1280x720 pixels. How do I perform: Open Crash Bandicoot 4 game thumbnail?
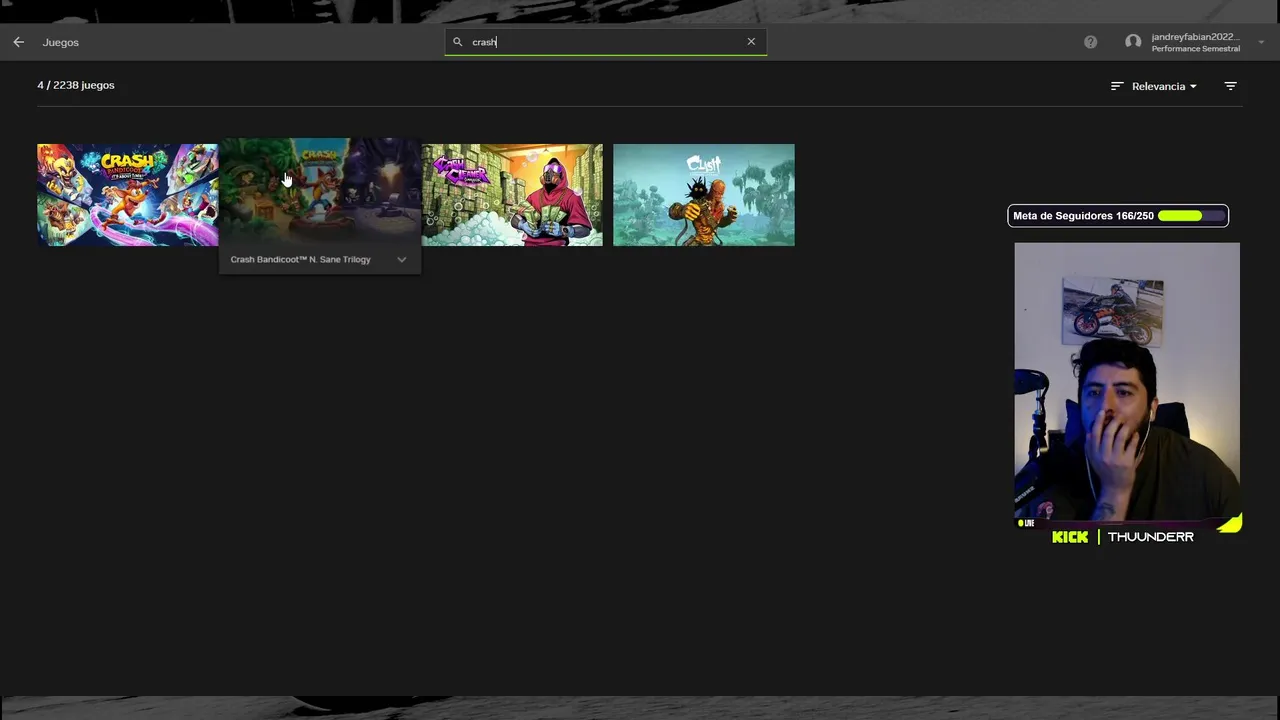128,195
